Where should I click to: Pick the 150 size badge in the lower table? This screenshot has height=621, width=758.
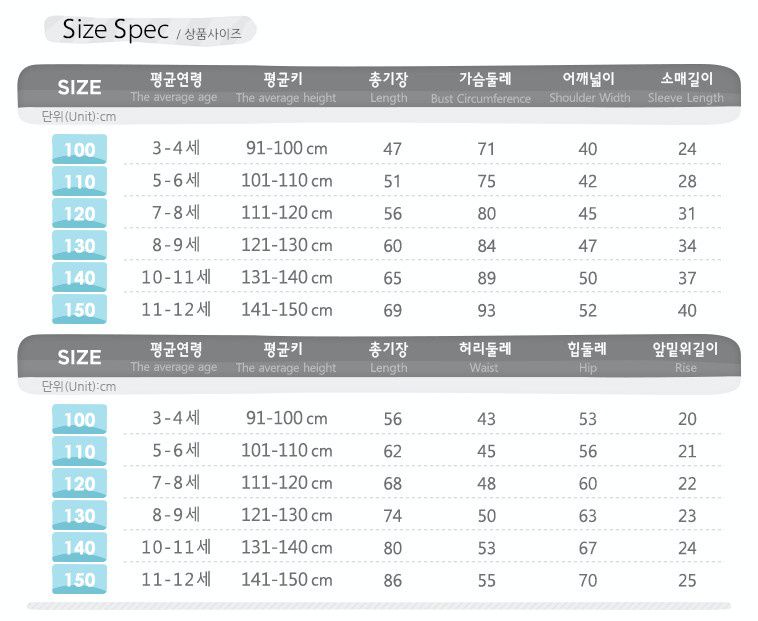[x=79, y=580]
